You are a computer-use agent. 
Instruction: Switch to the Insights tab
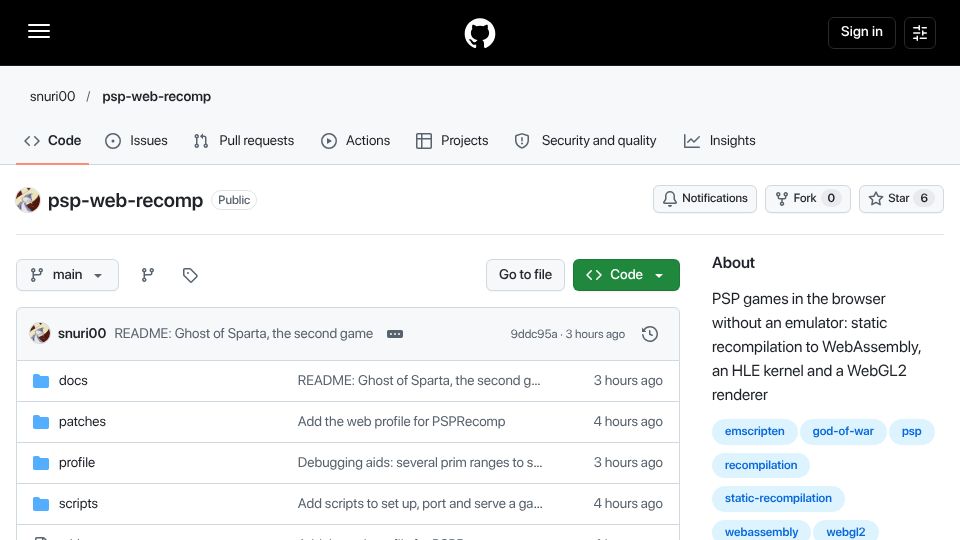[x=719, y=141]
